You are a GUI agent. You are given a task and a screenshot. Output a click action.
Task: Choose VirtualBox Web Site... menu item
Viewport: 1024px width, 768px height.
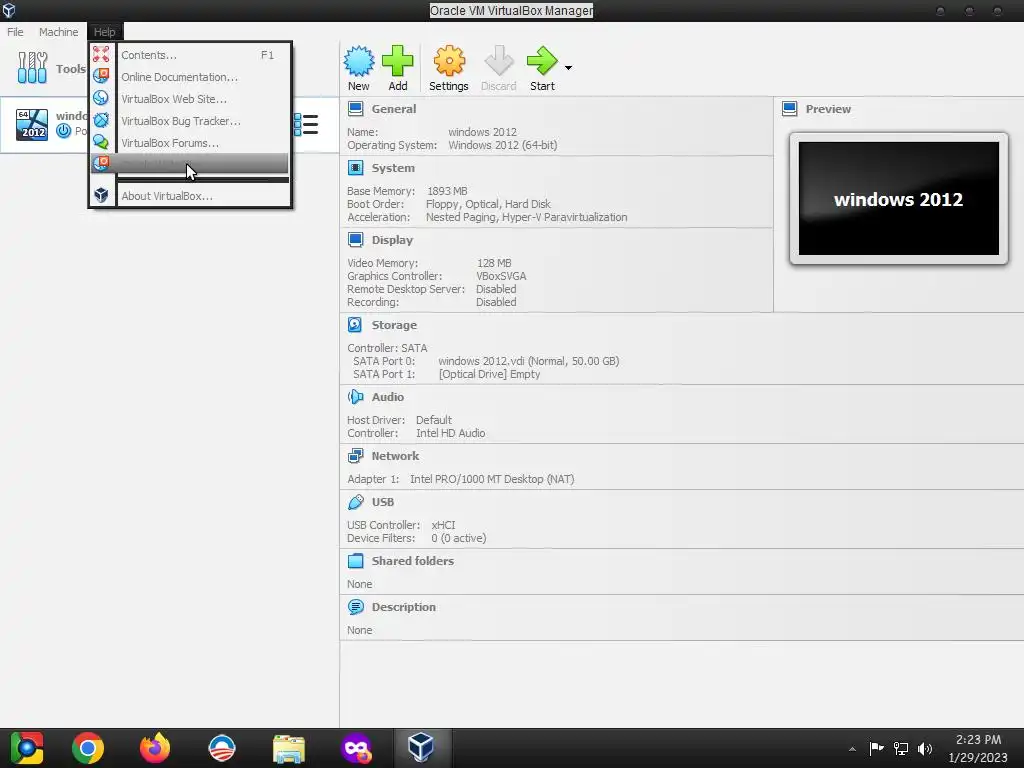pos(189,99)
